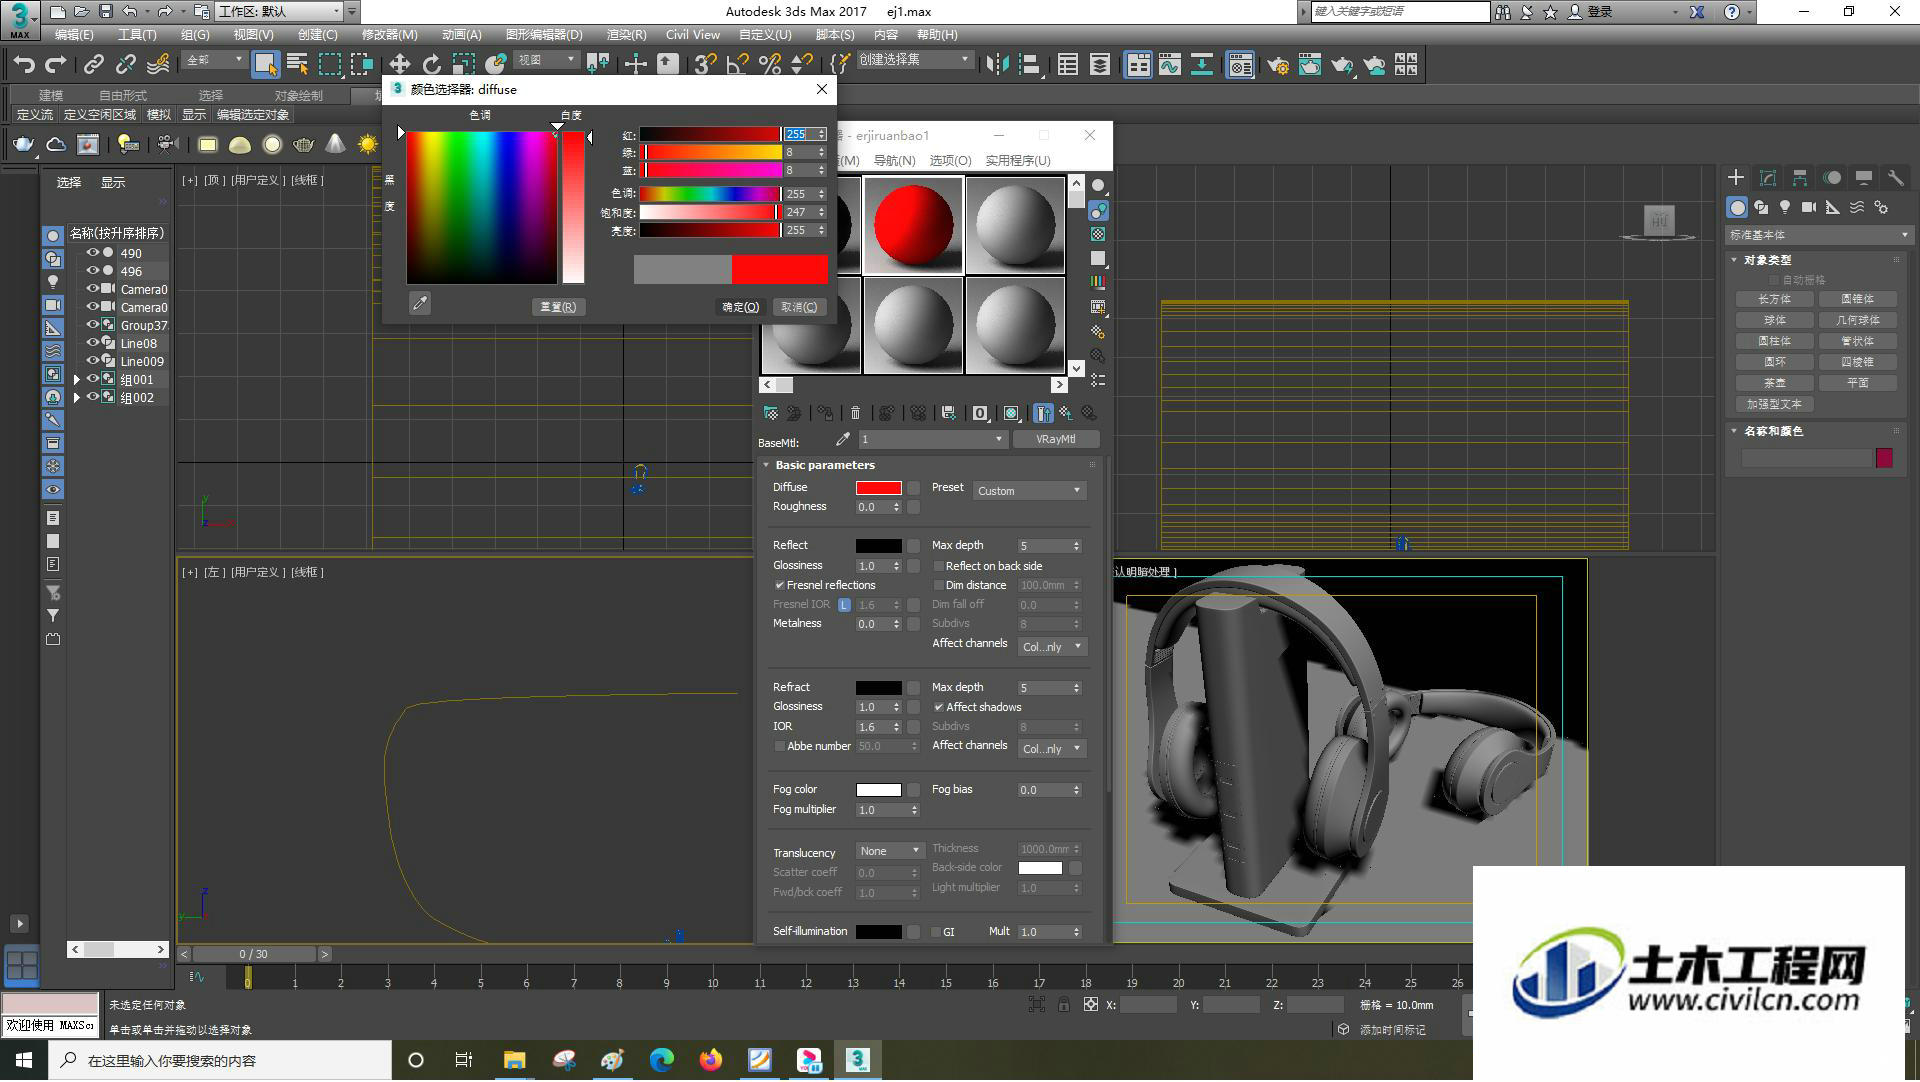This screenshot has width=1920, height=1082.
Task: Enable Dim distance checkbox
Action: [x=938, y=586]
